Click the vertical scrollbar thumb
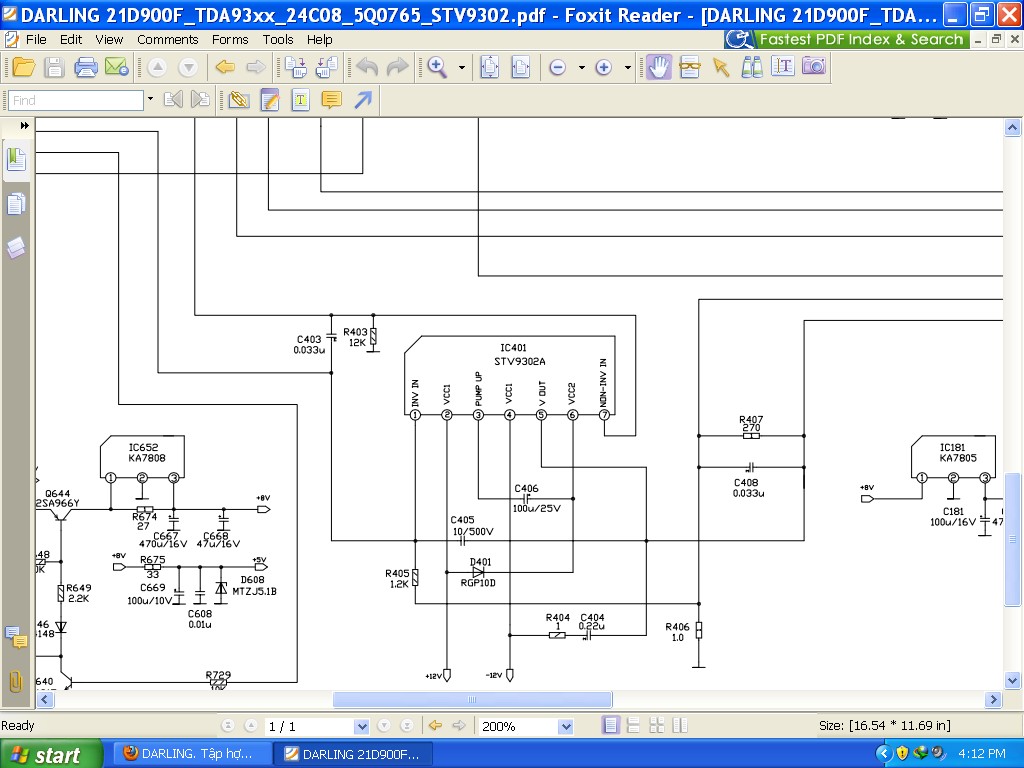Image resolution: width=1024 pixels, height=768 pixels. [x=1012, y=539]
